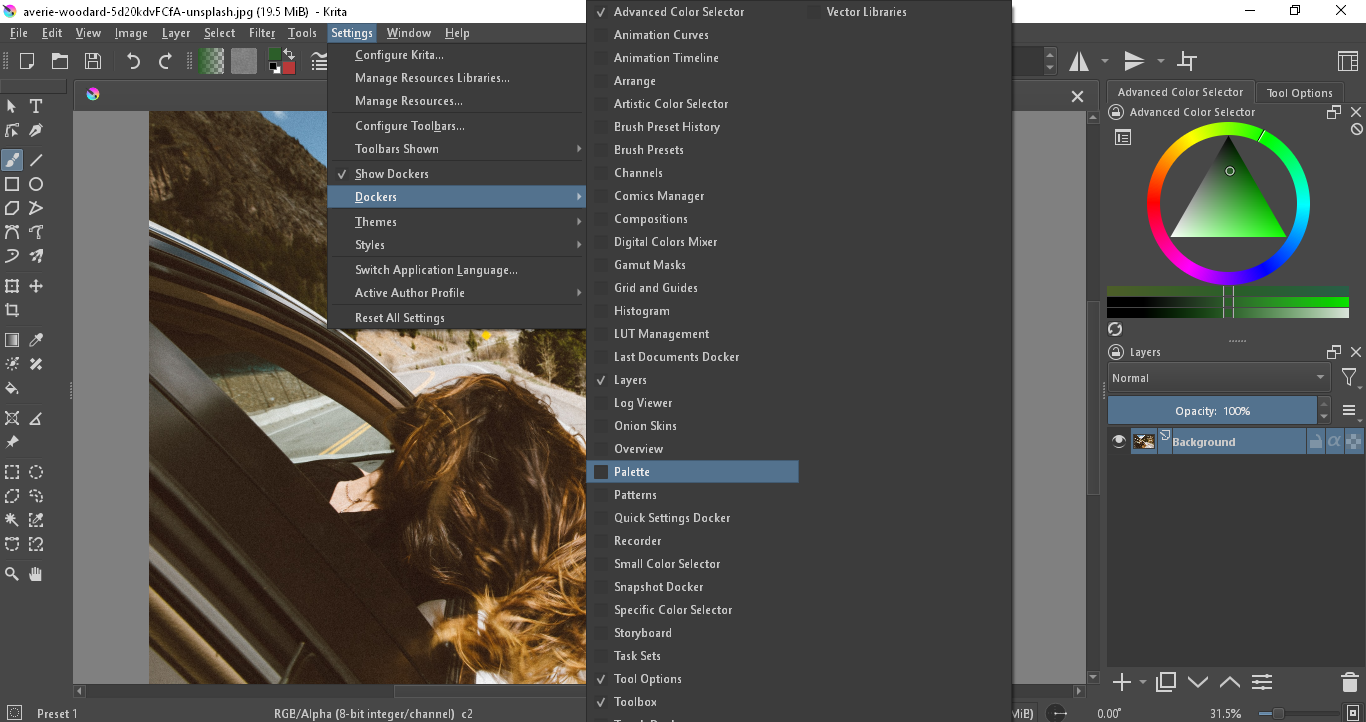
Task: Enable the Channels docker
Action: [x=601, y=173]
